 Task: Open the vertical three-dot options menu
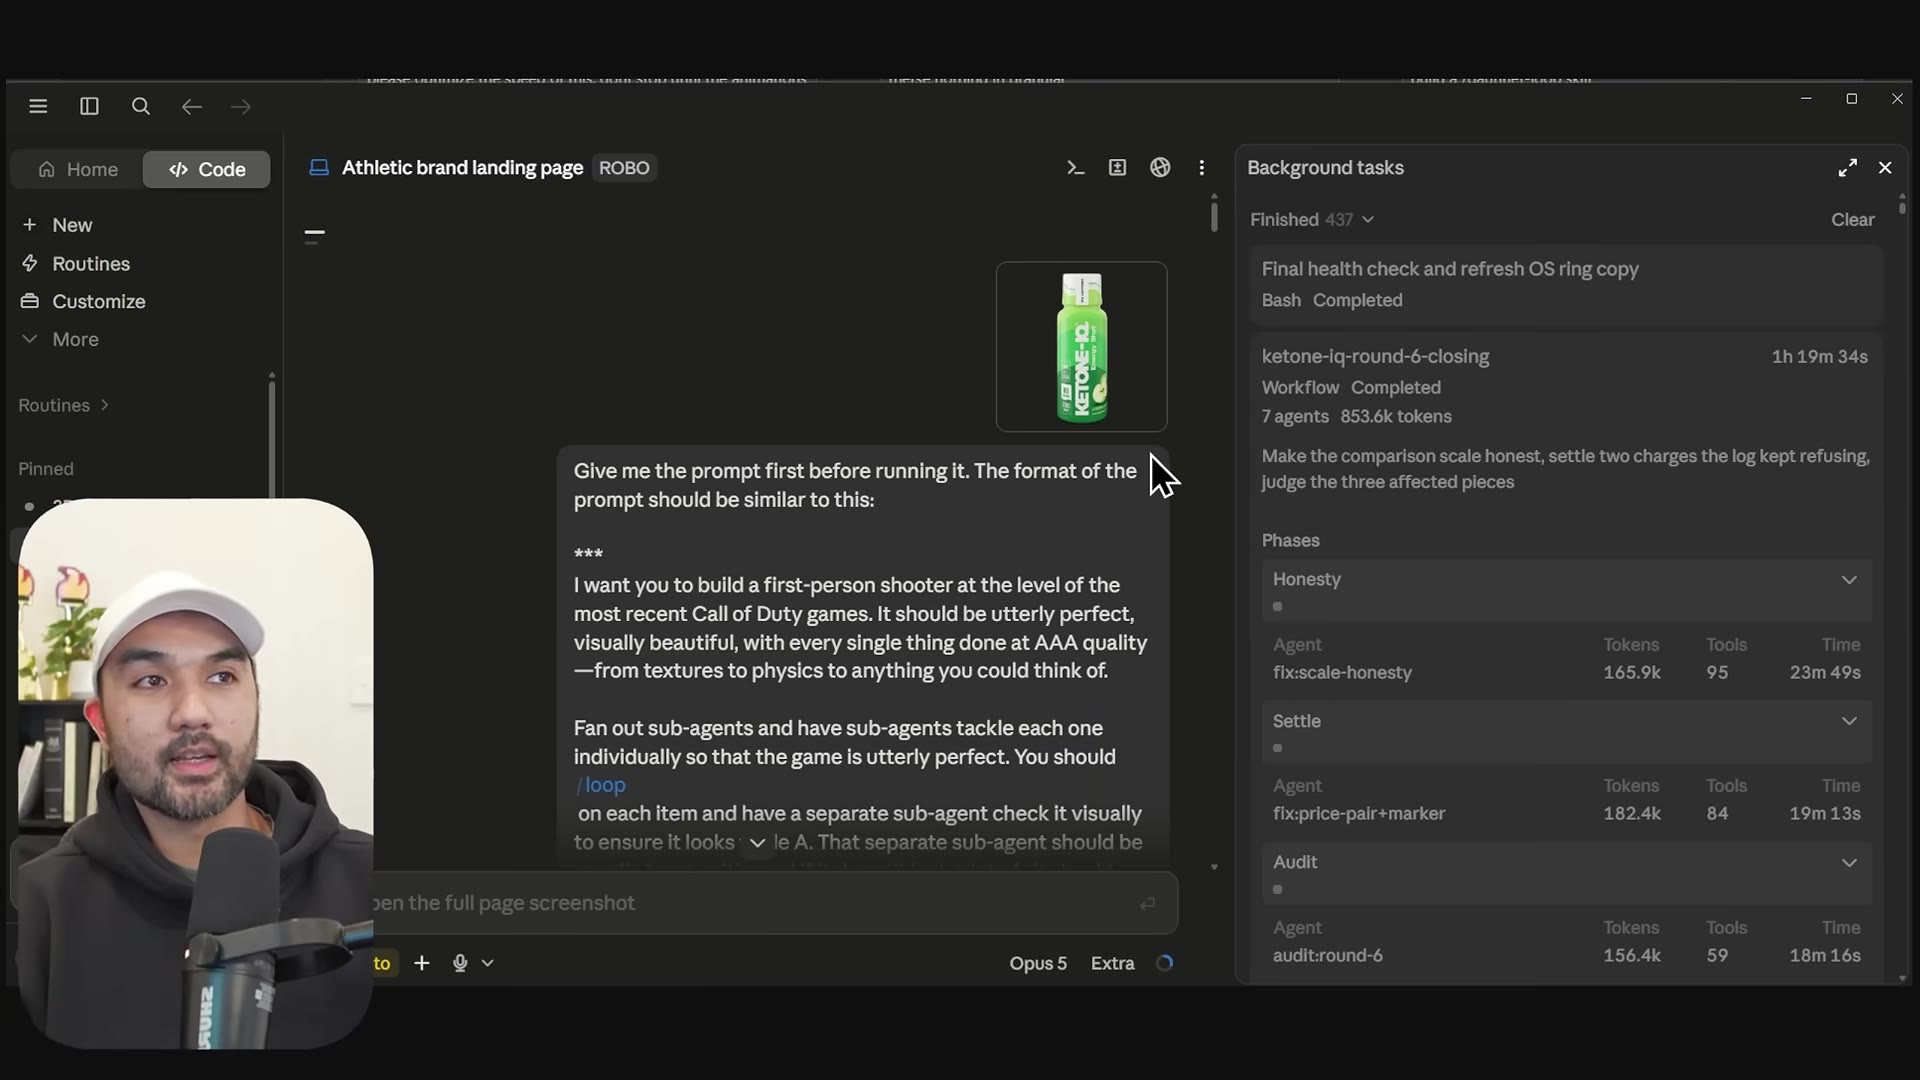(x=1202, y=168)
